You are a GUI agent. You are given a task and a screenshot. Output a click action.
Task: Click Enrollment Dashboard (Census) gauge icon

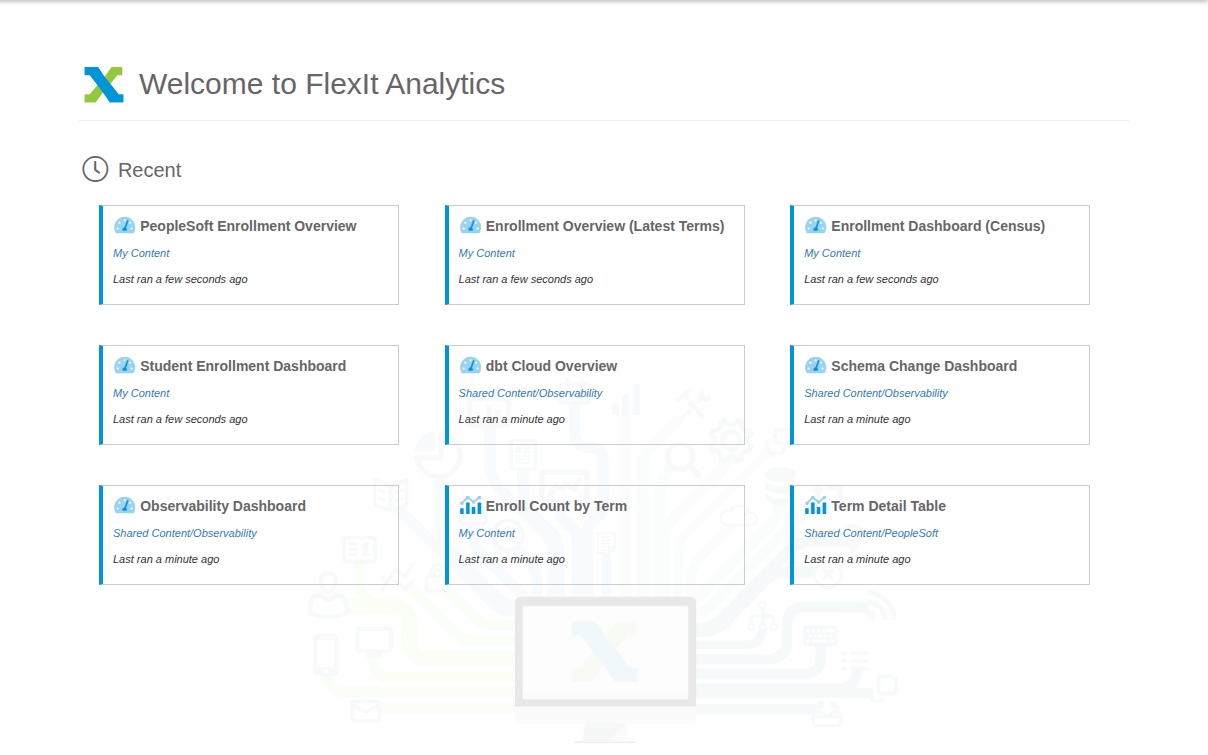tap(815, 226)
